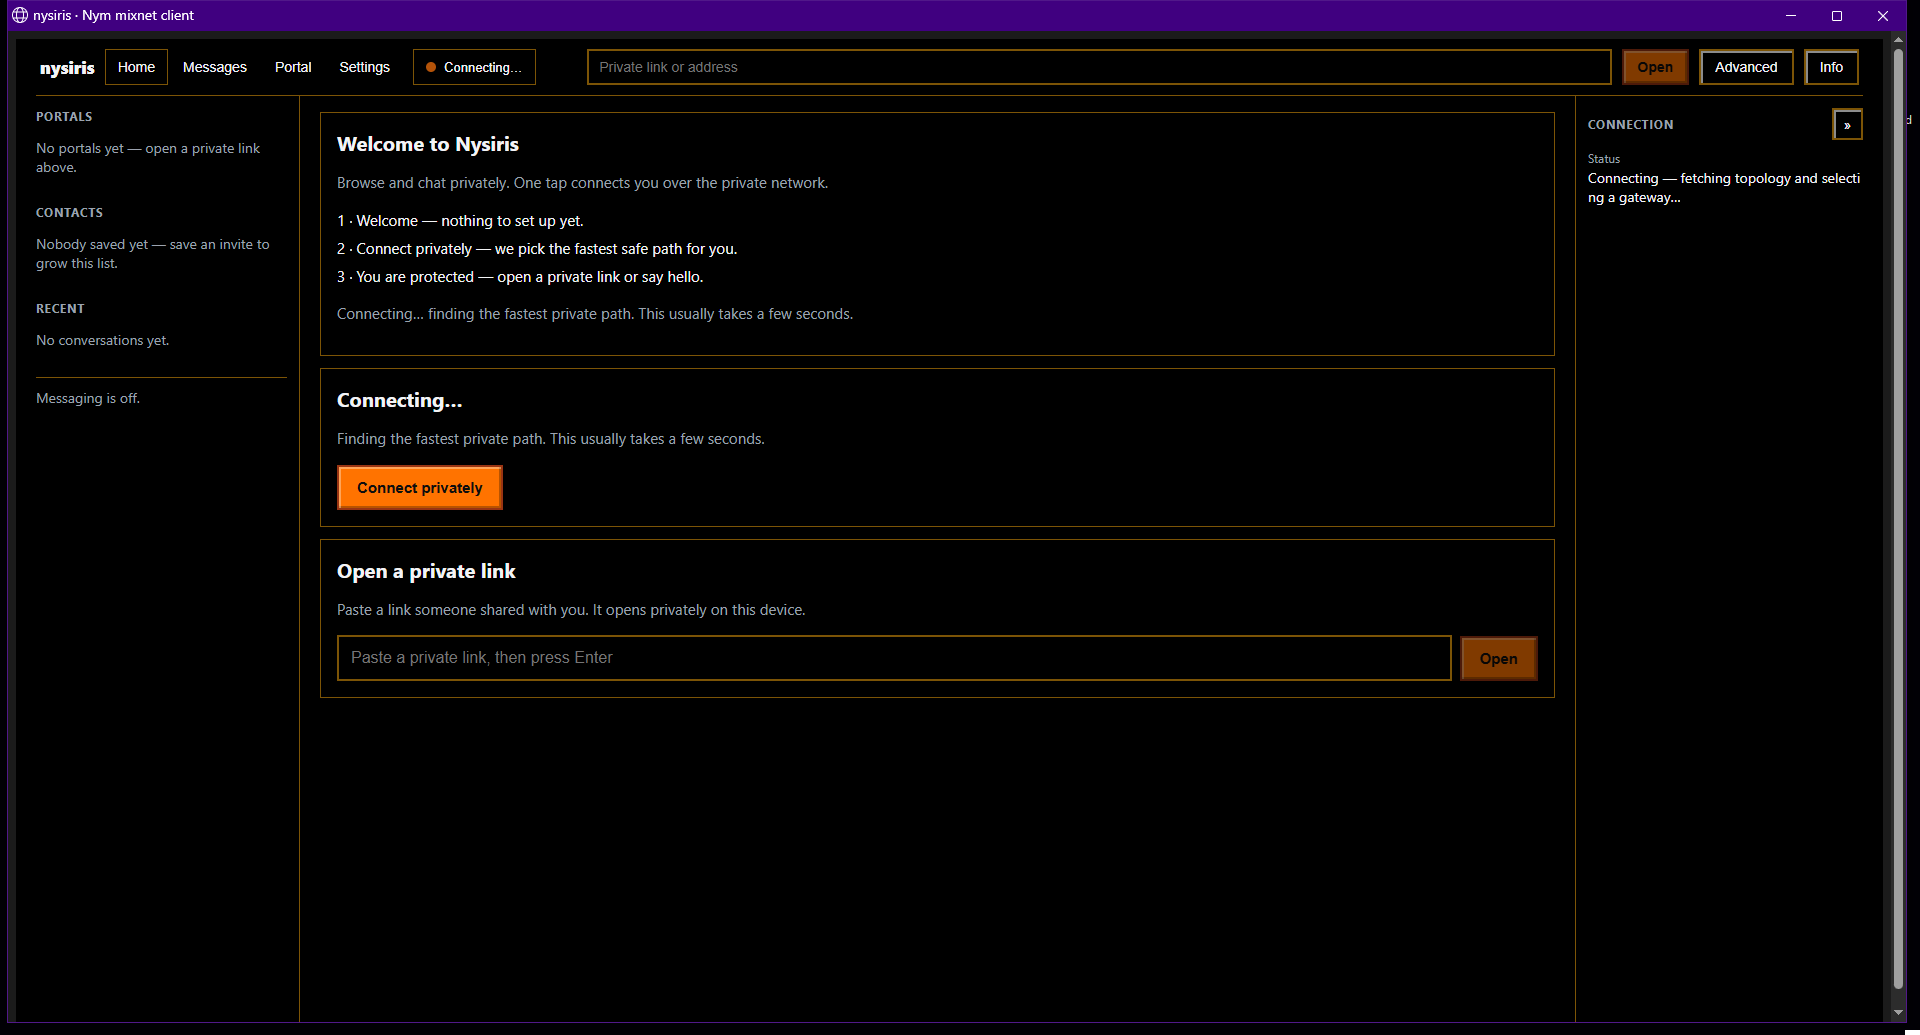Click the globe app icon in title bar
Image resolution: width=1920 pixels, height=1035 pixels.
pyautogui.click(x=20, y=15)
